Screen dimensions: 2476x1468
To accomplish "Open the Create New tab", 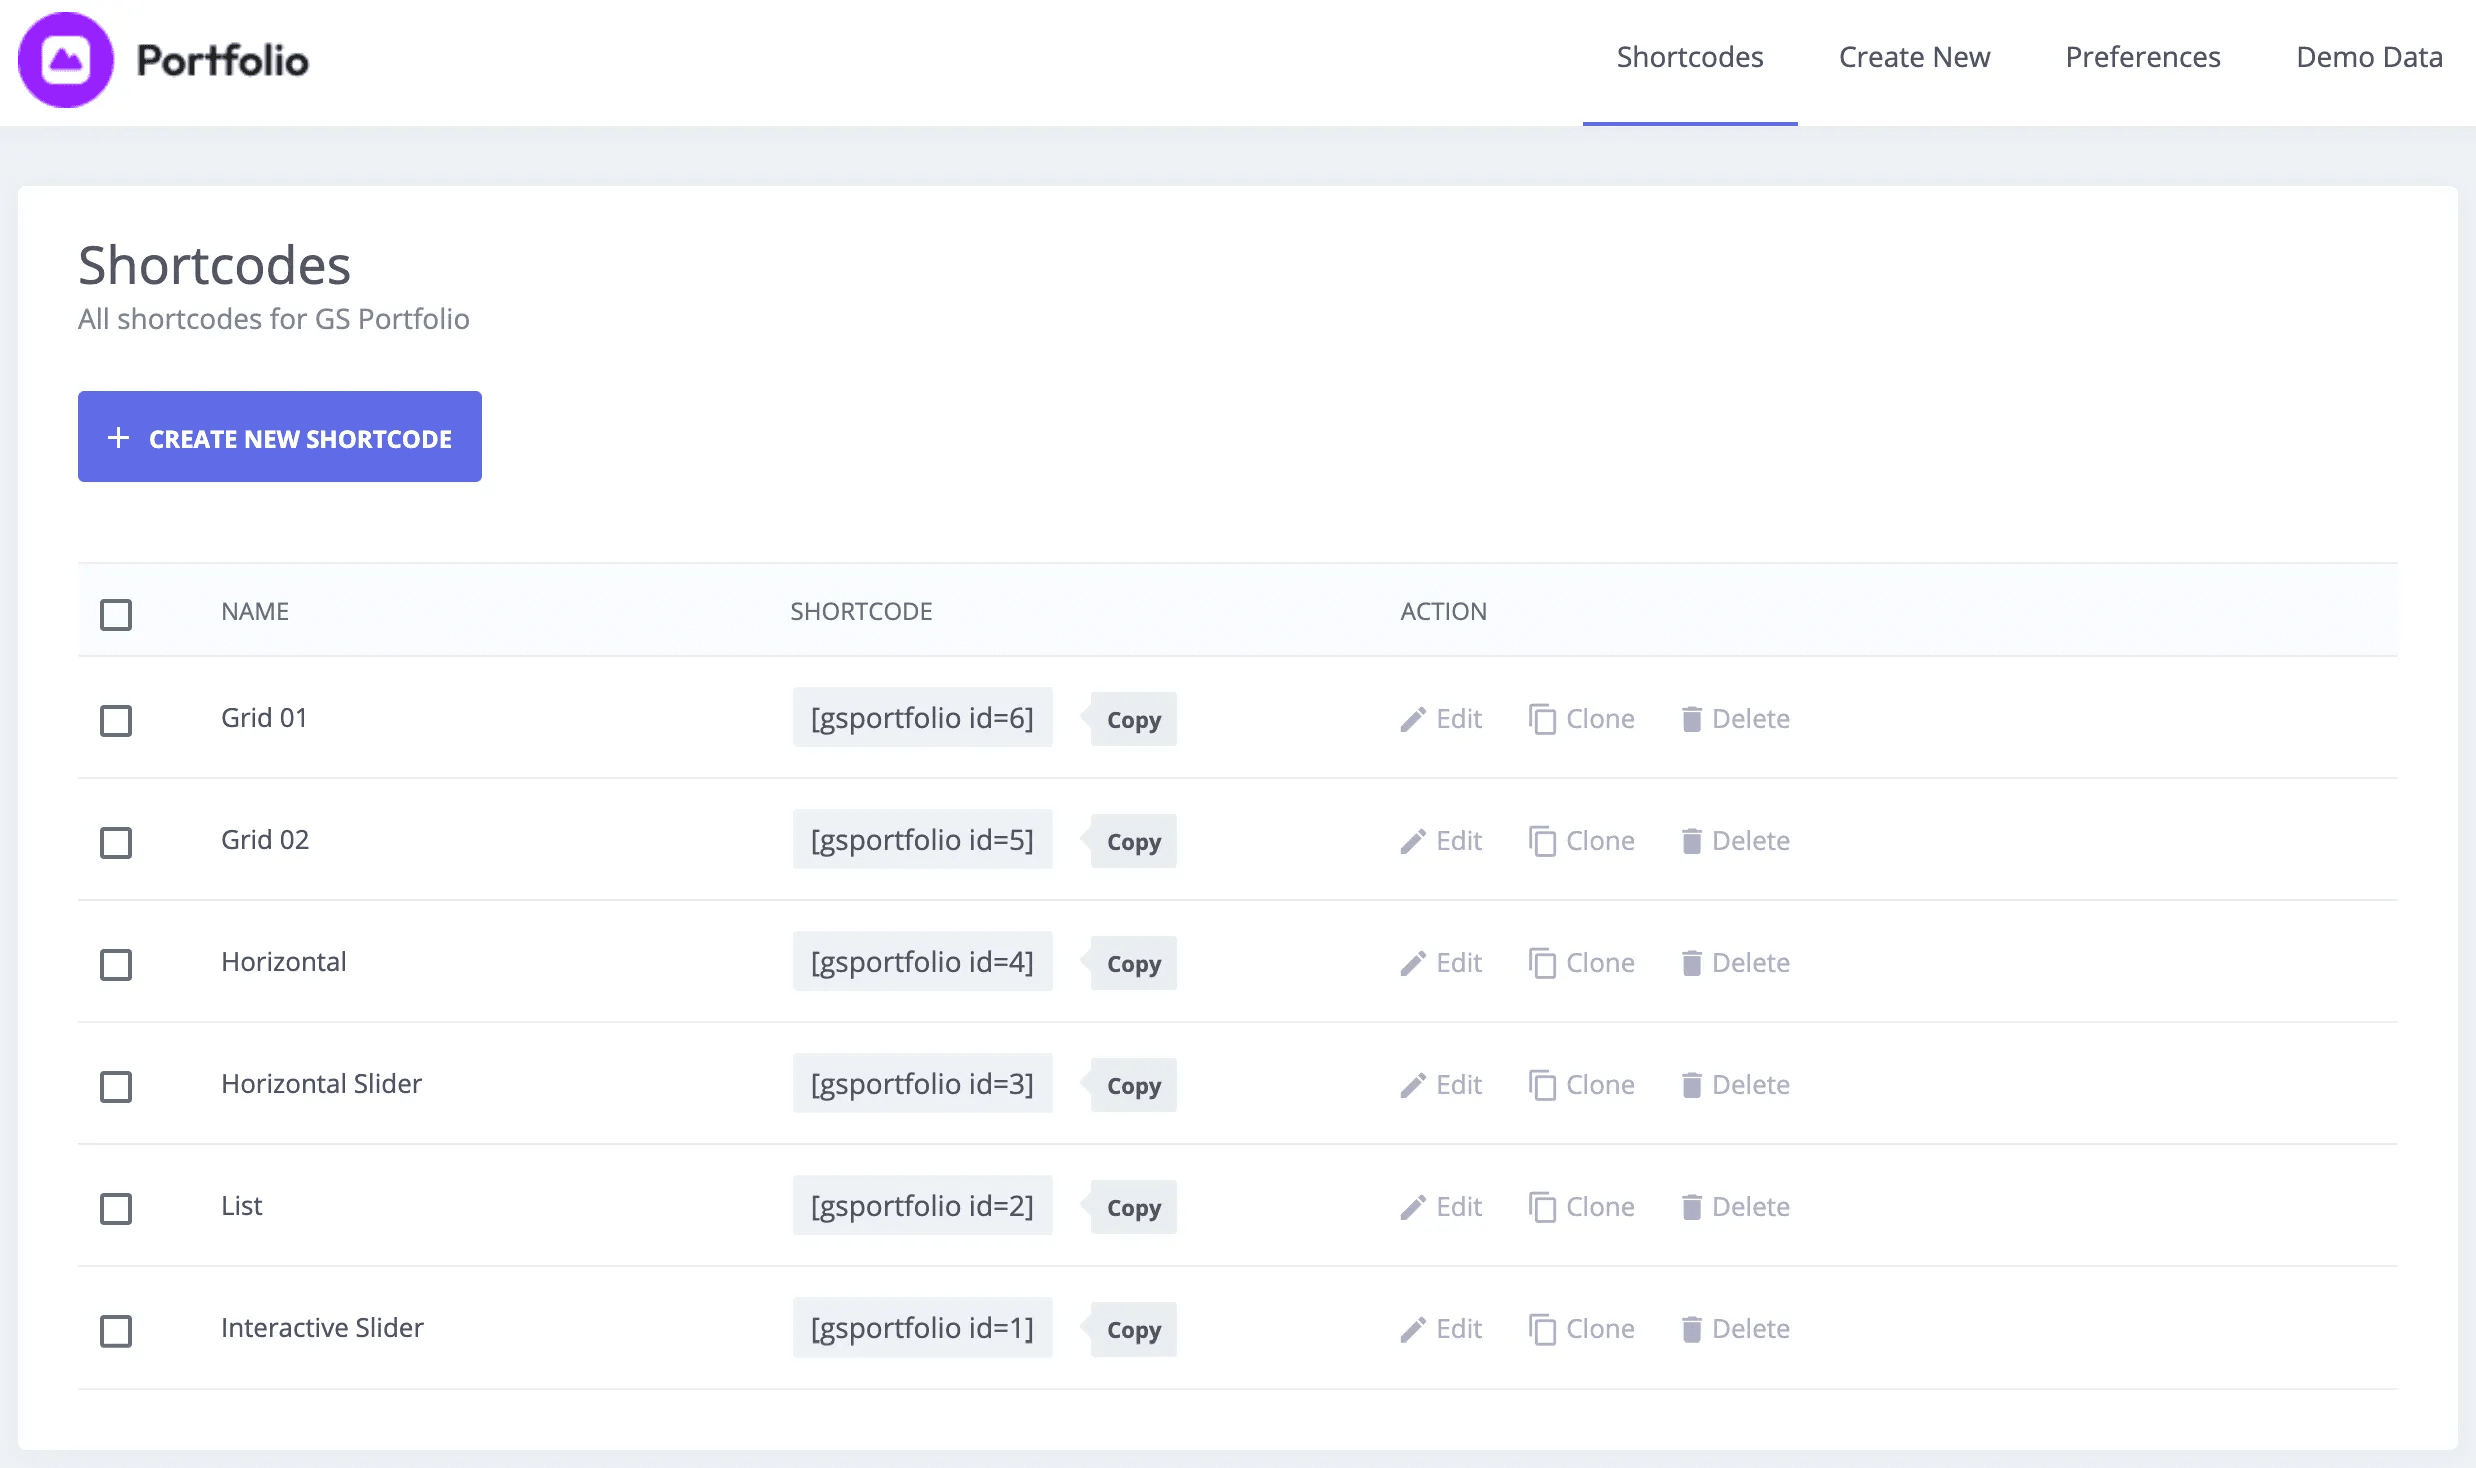I will point(1914,57).
